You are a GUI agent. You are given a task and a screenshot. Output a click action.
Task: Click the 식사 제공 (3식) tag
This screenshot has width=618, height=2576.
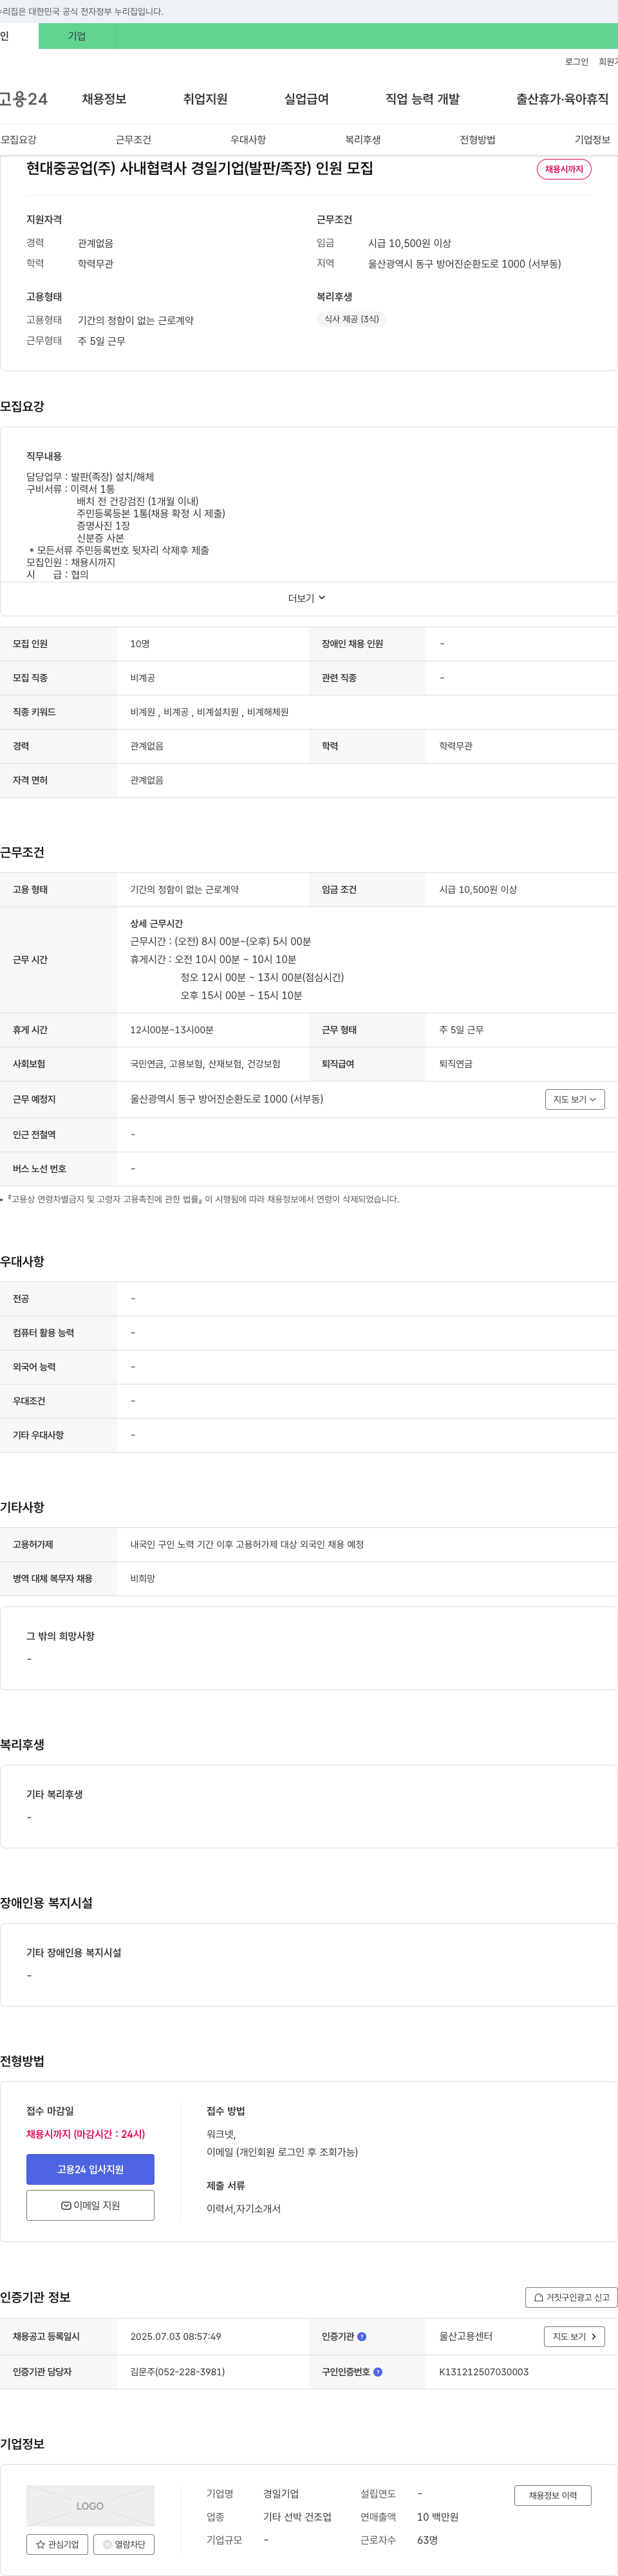click(x=351, y=319)
